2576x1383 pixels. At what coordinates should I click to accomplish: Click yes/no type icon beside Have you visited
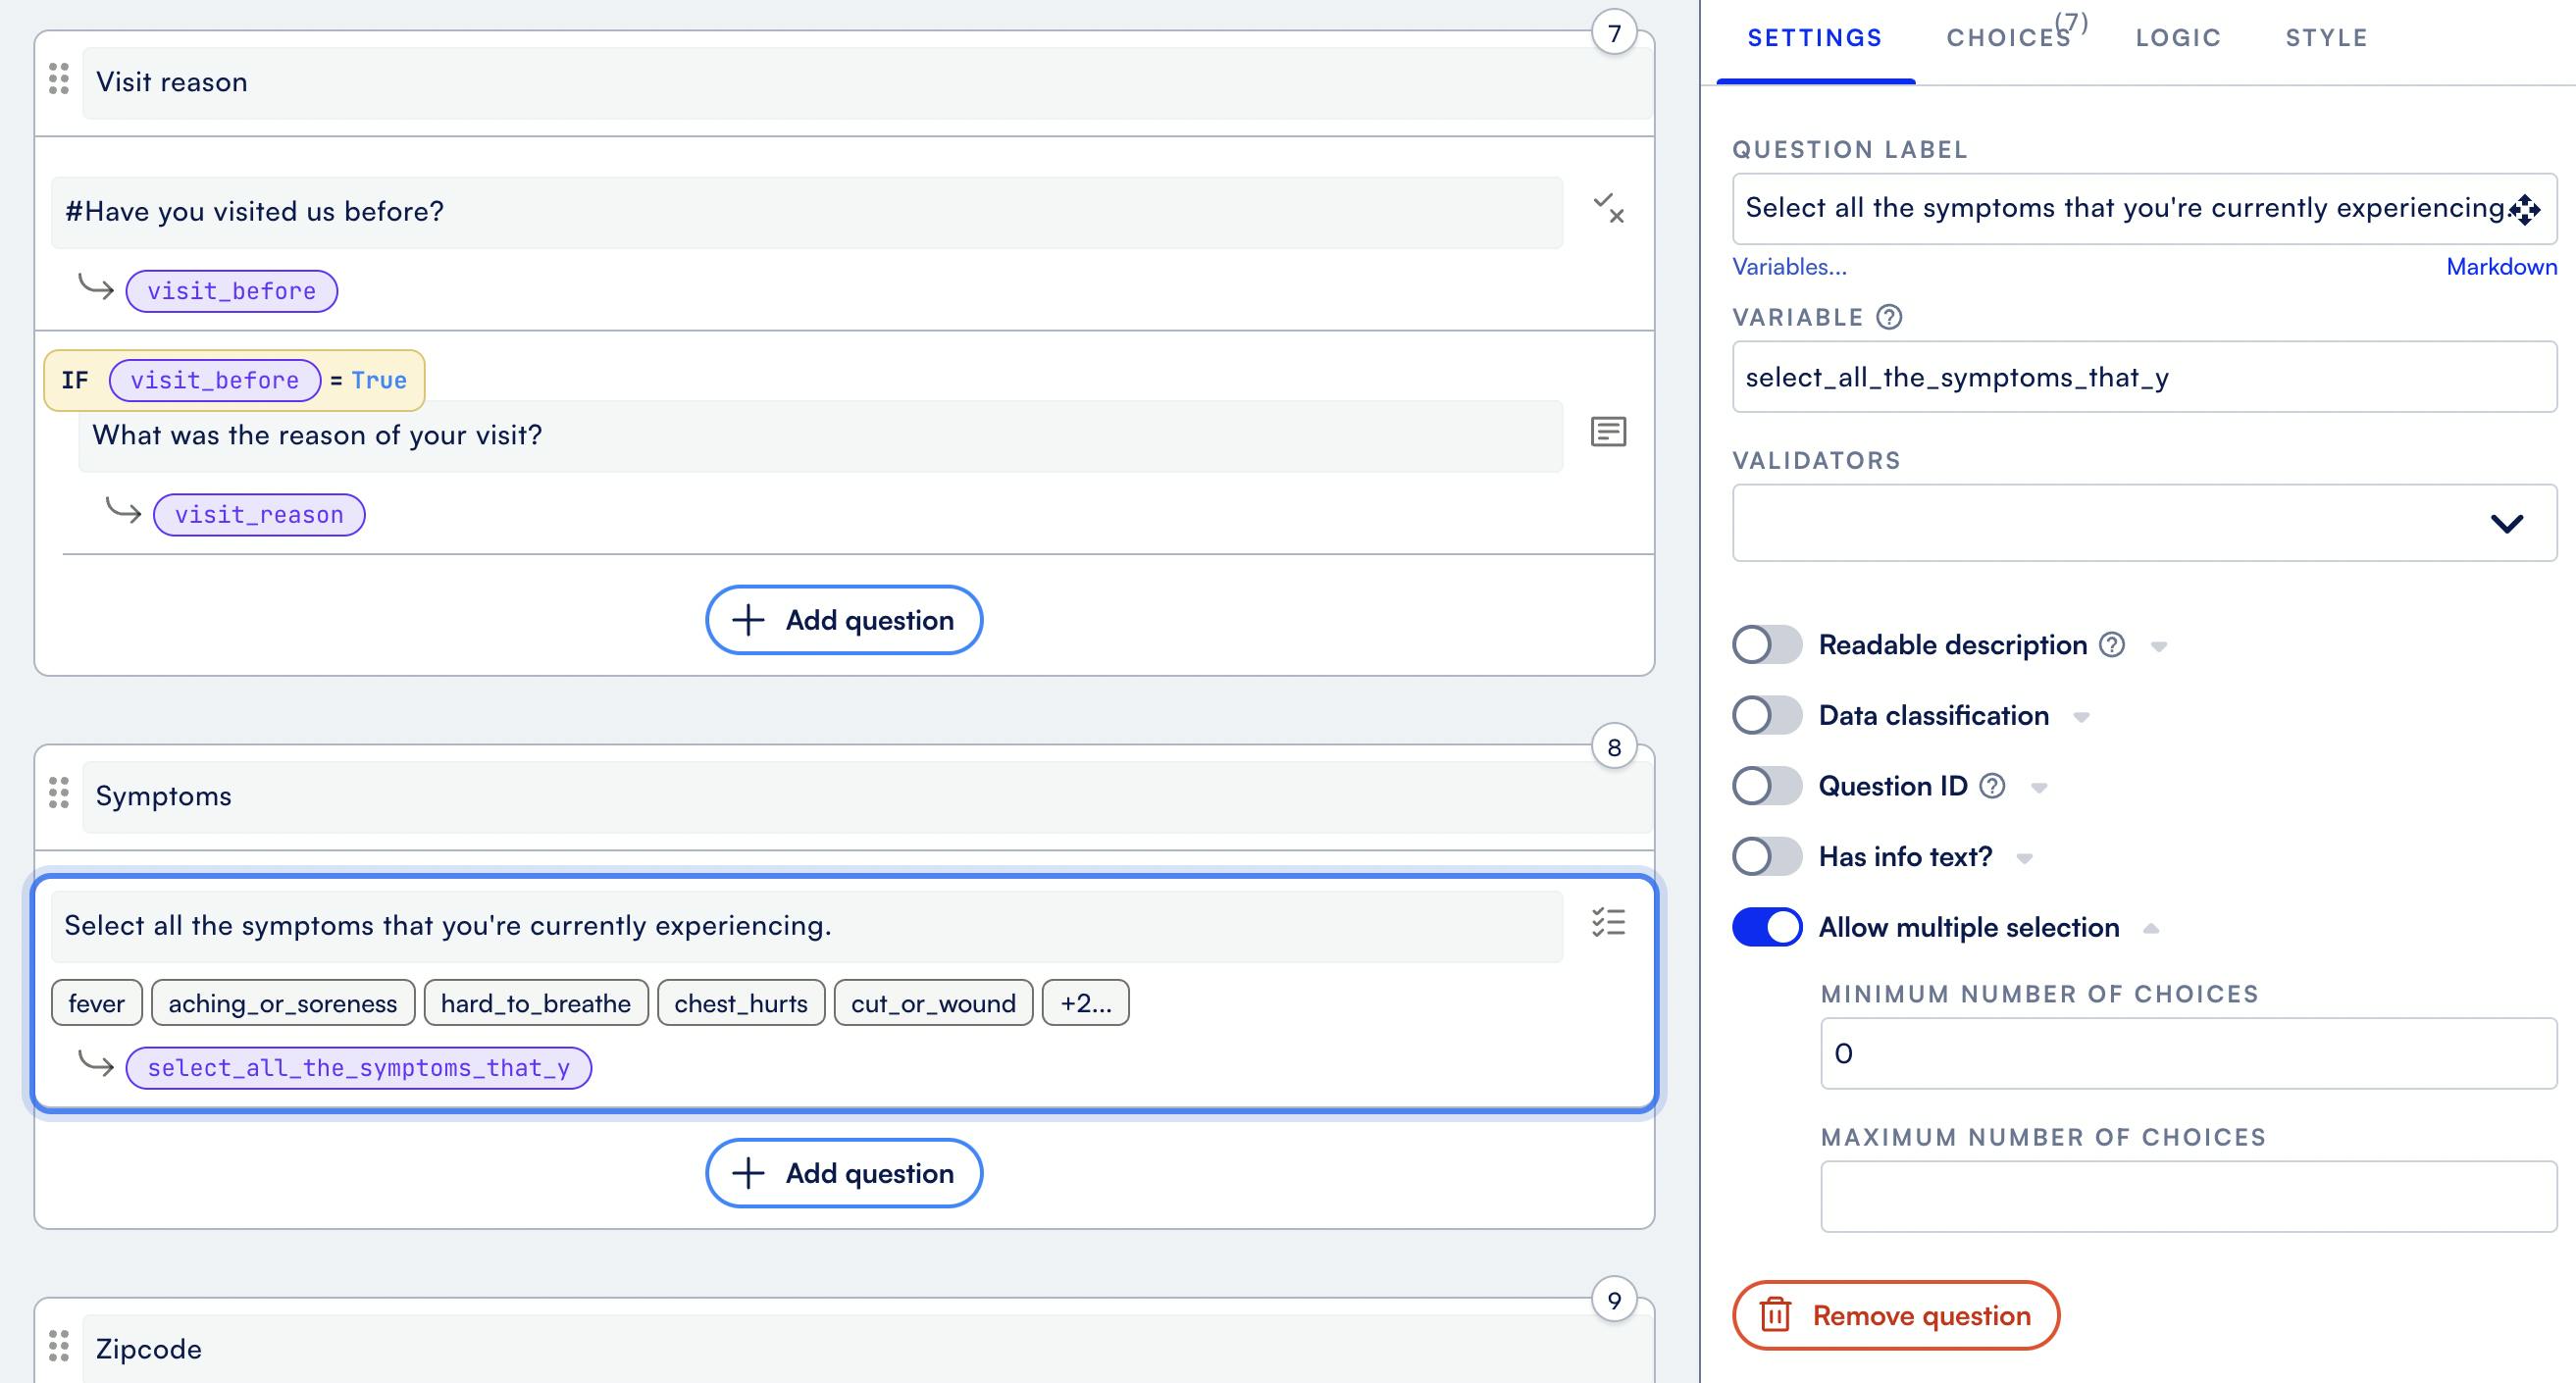1608,209
